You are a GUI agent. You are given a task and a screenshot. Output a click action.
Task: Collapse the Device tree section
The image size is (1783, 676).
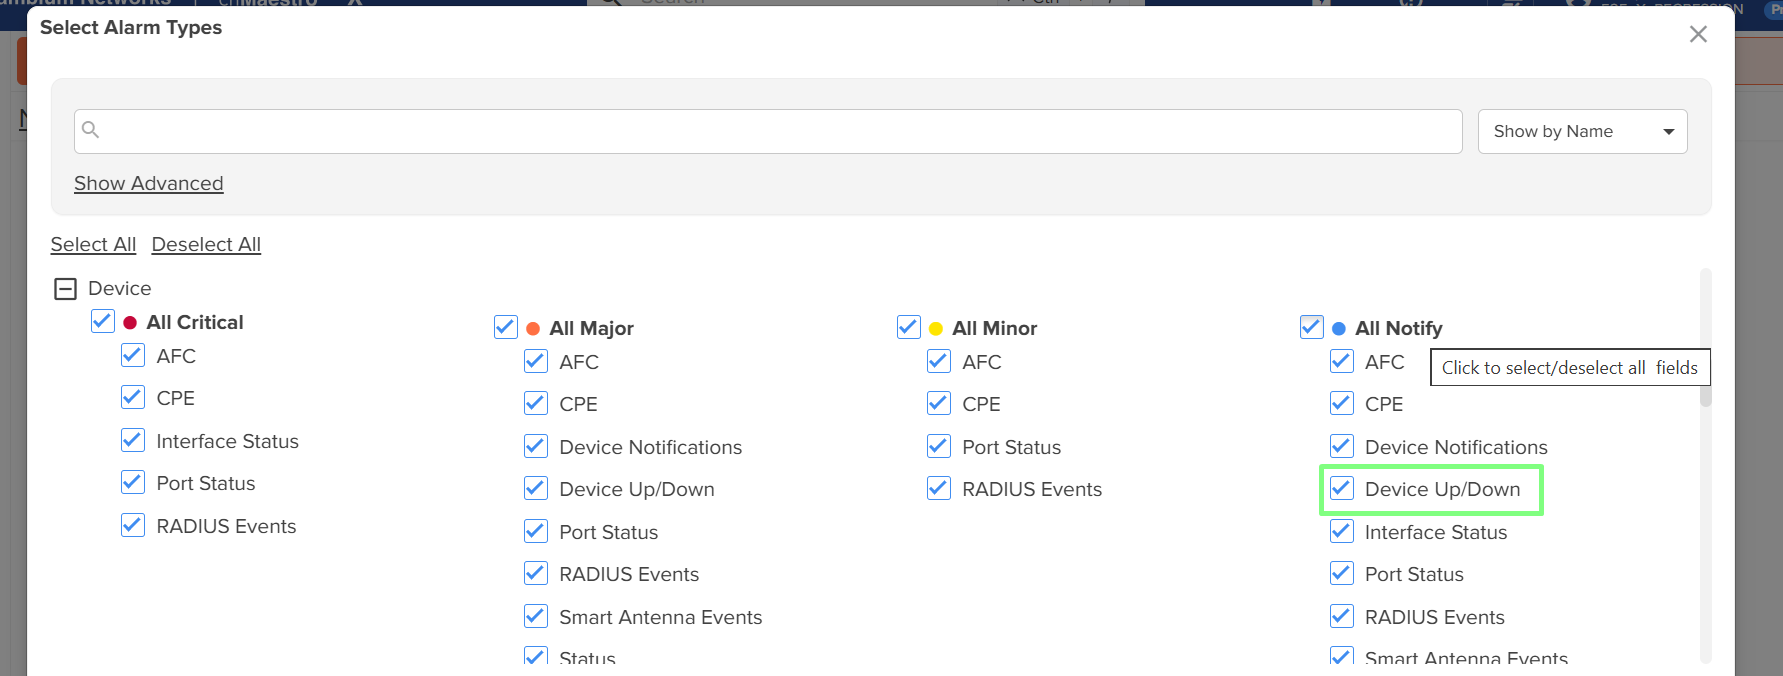pos(65,289)
